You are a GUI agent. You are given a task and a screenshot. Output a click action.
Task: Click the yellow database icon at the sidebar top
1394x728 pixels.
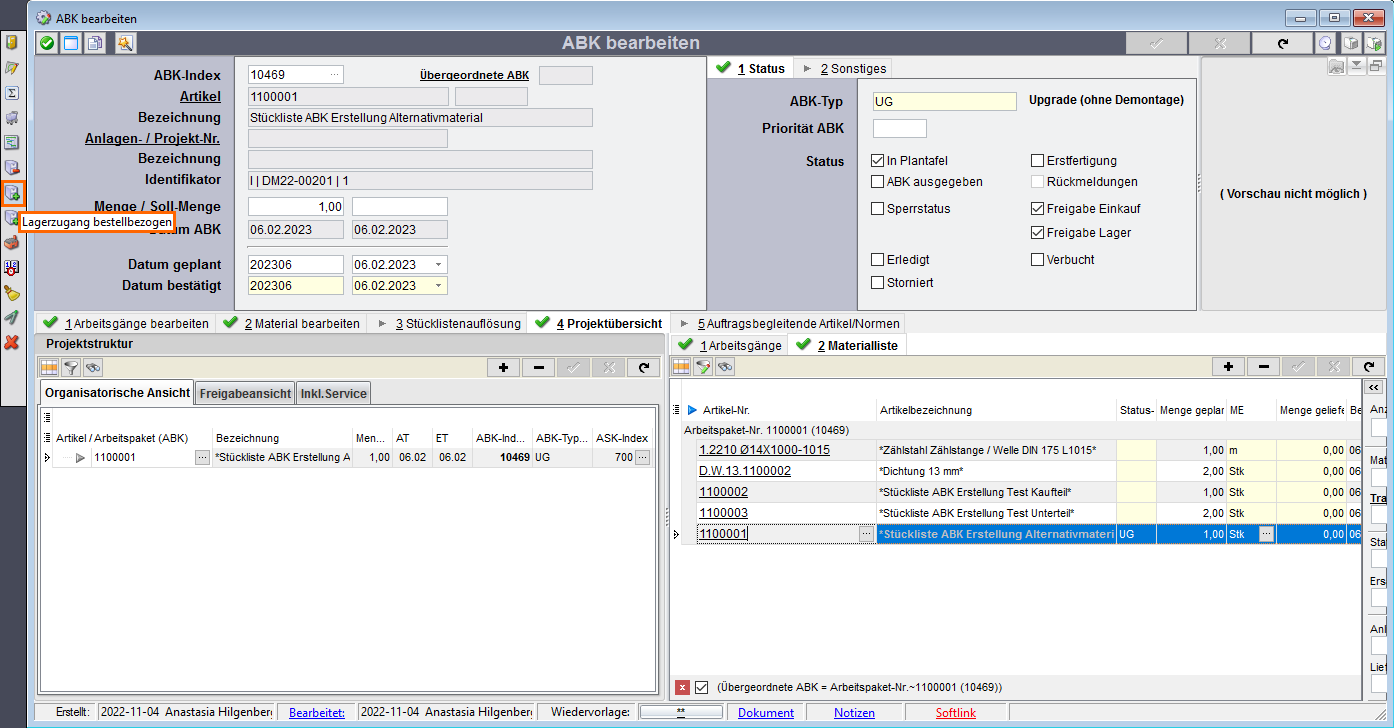click(x=12, y=43)
